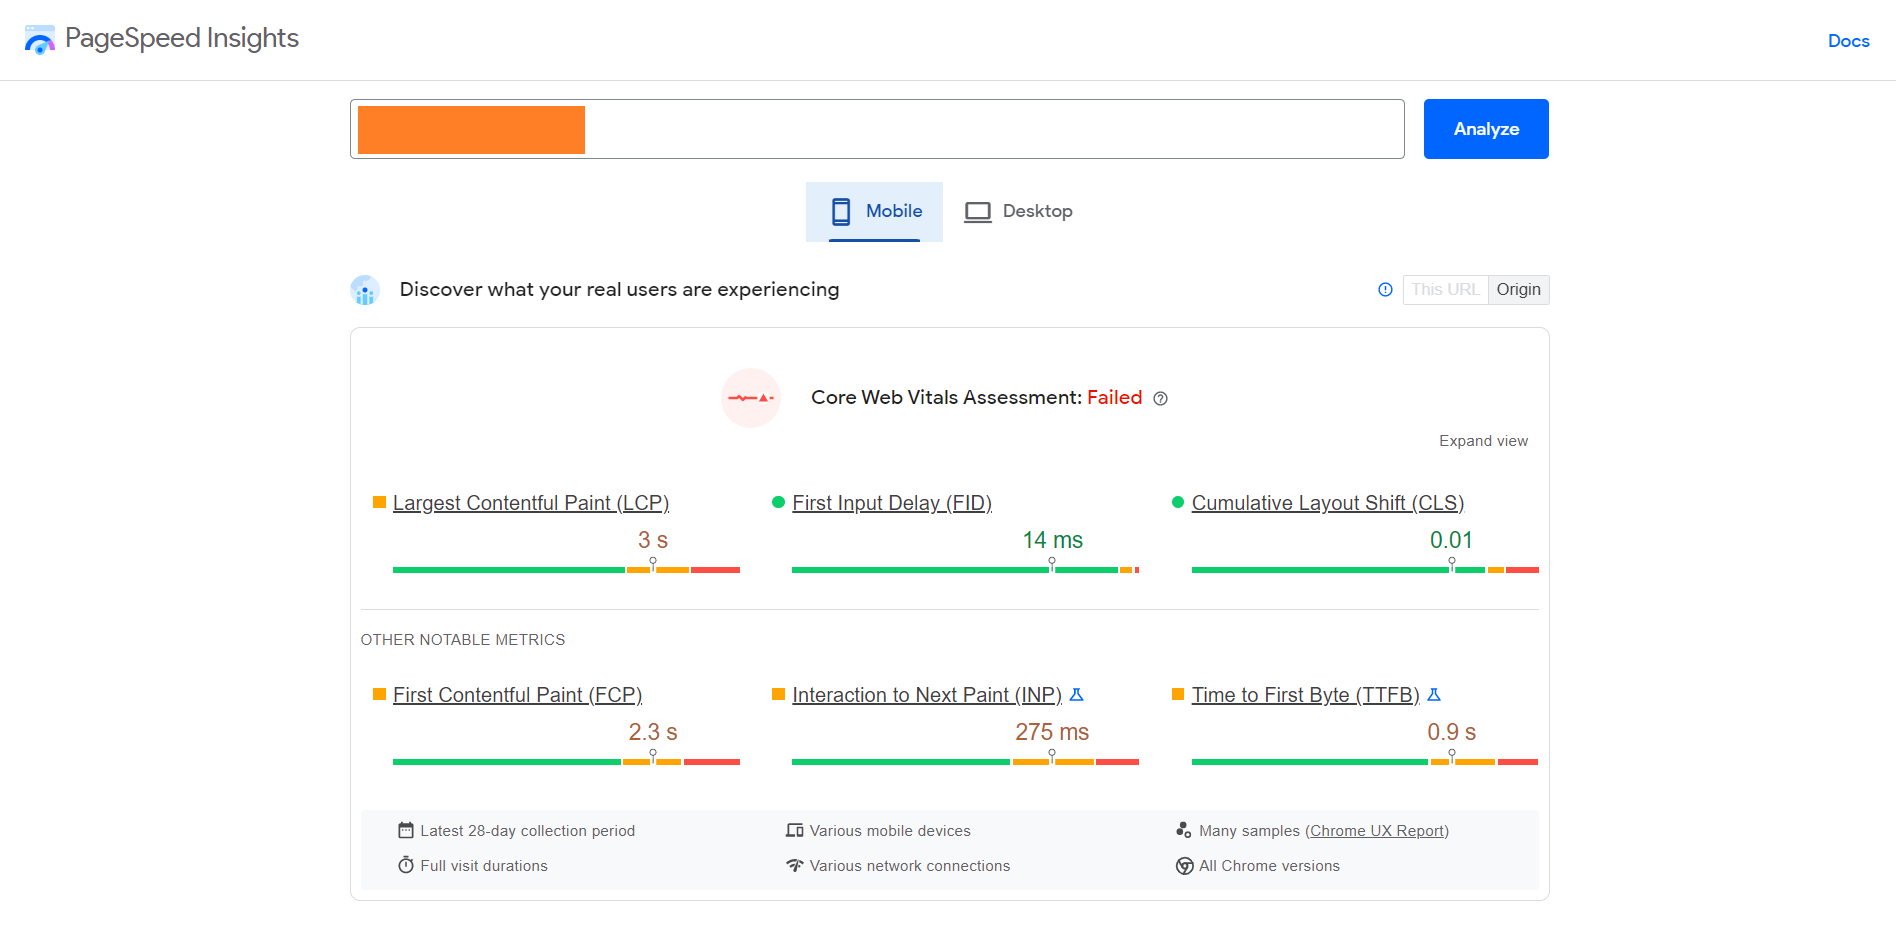Select the Origin toggle option

[1518, 290]
